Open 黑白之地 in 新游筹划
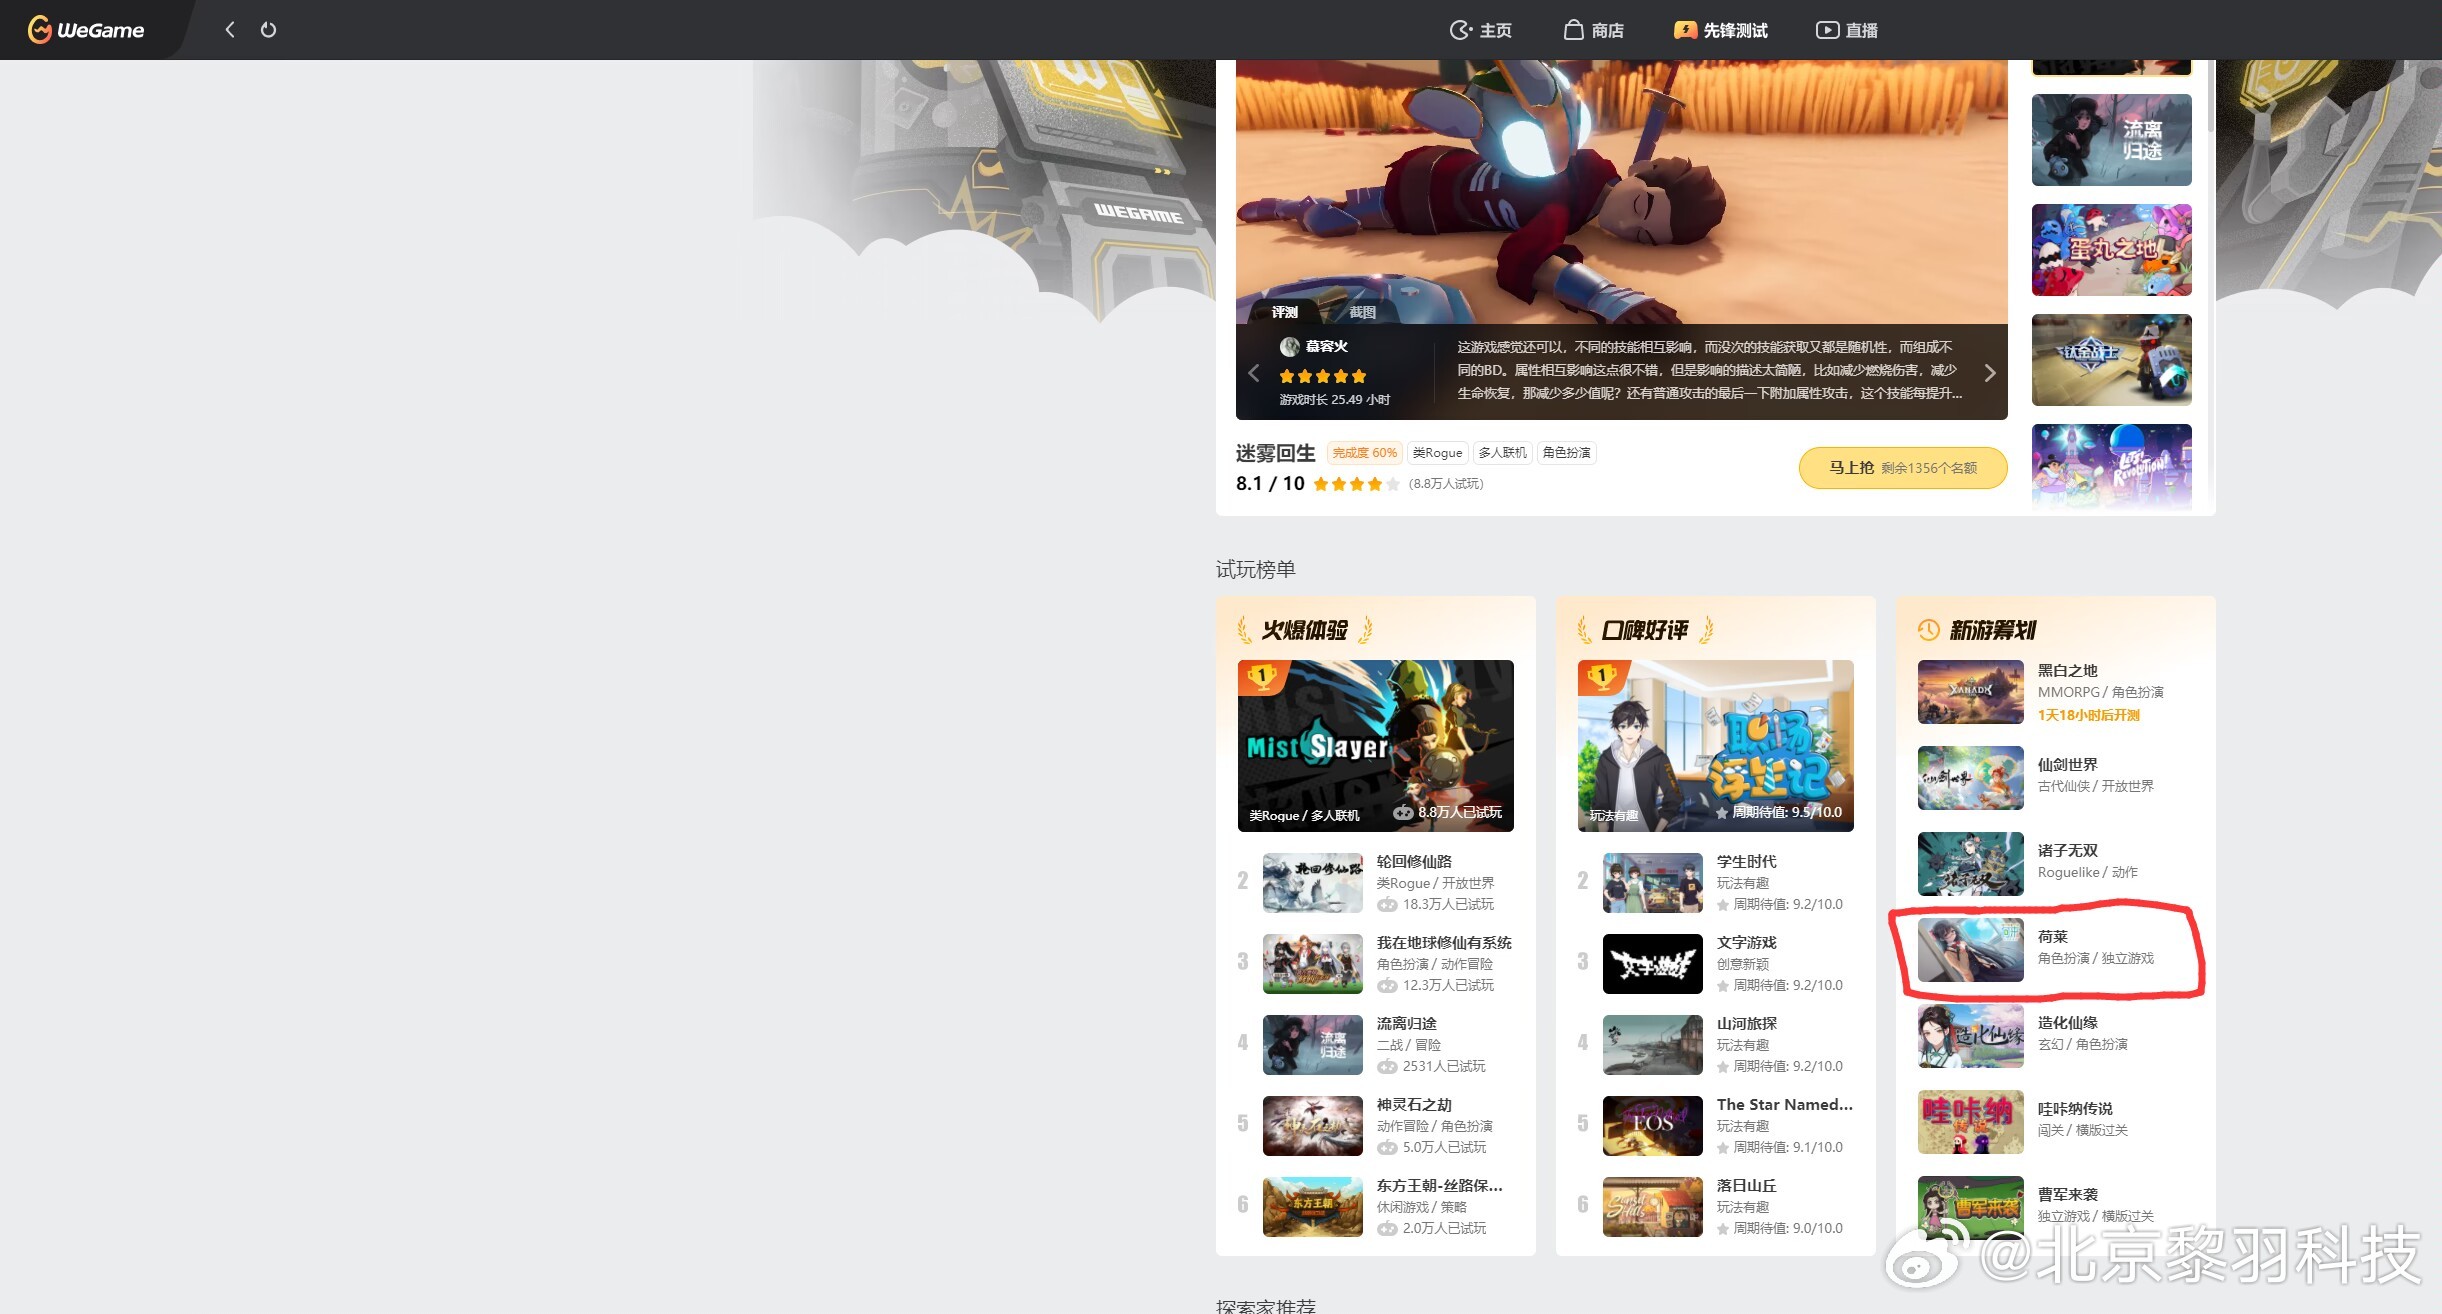Image resolution: width=2442 pixels, height=1314 pixels. tap(2055, 692)
